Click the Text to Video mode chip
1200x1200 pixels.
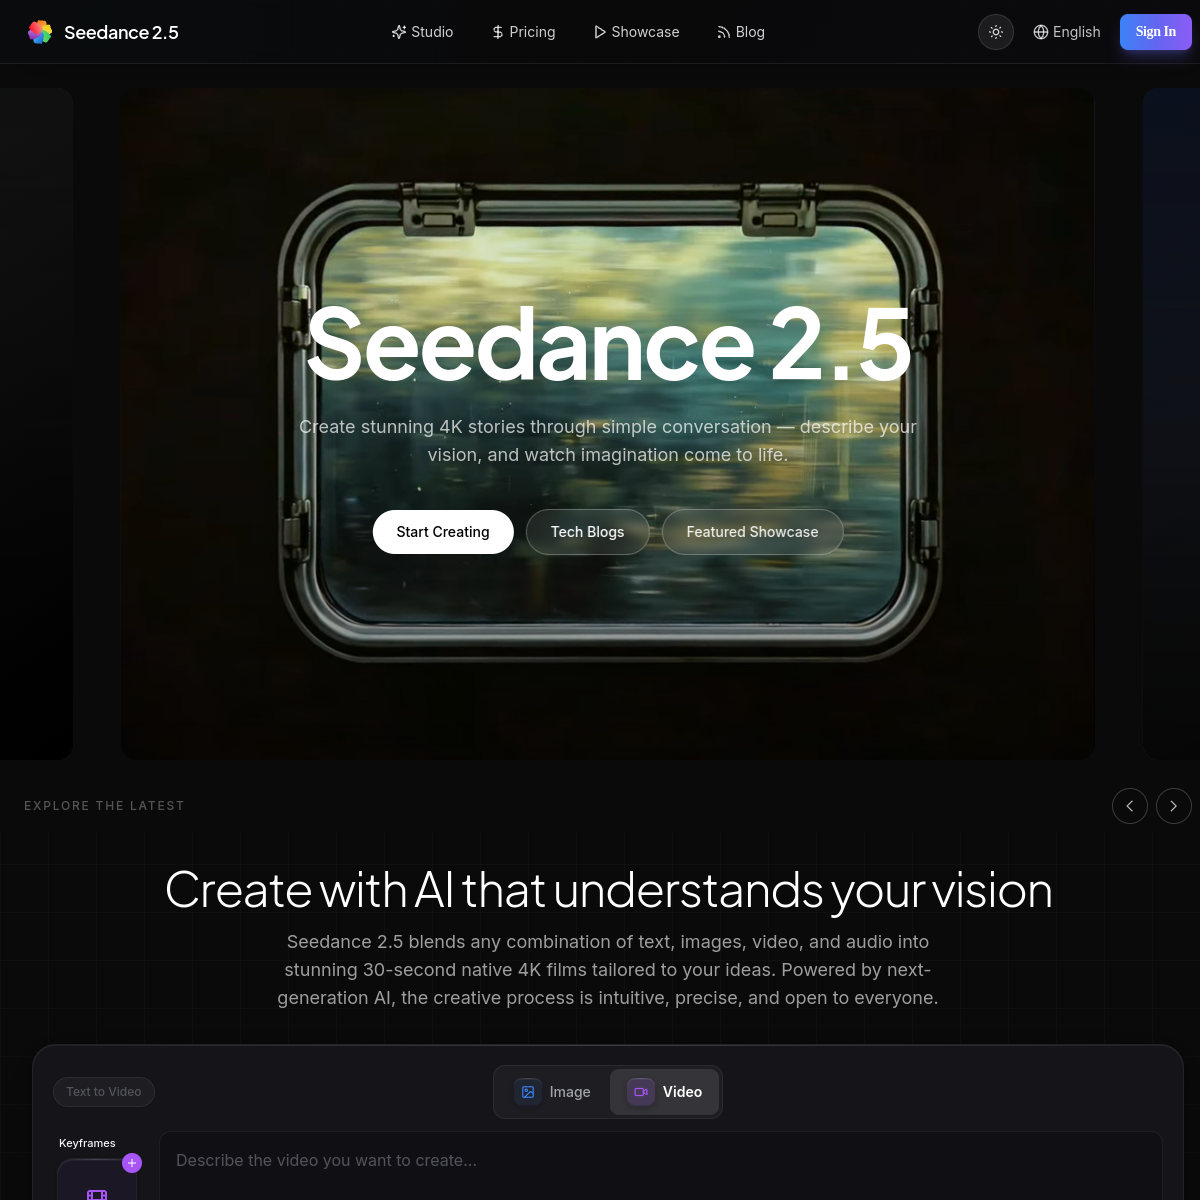104,1092
